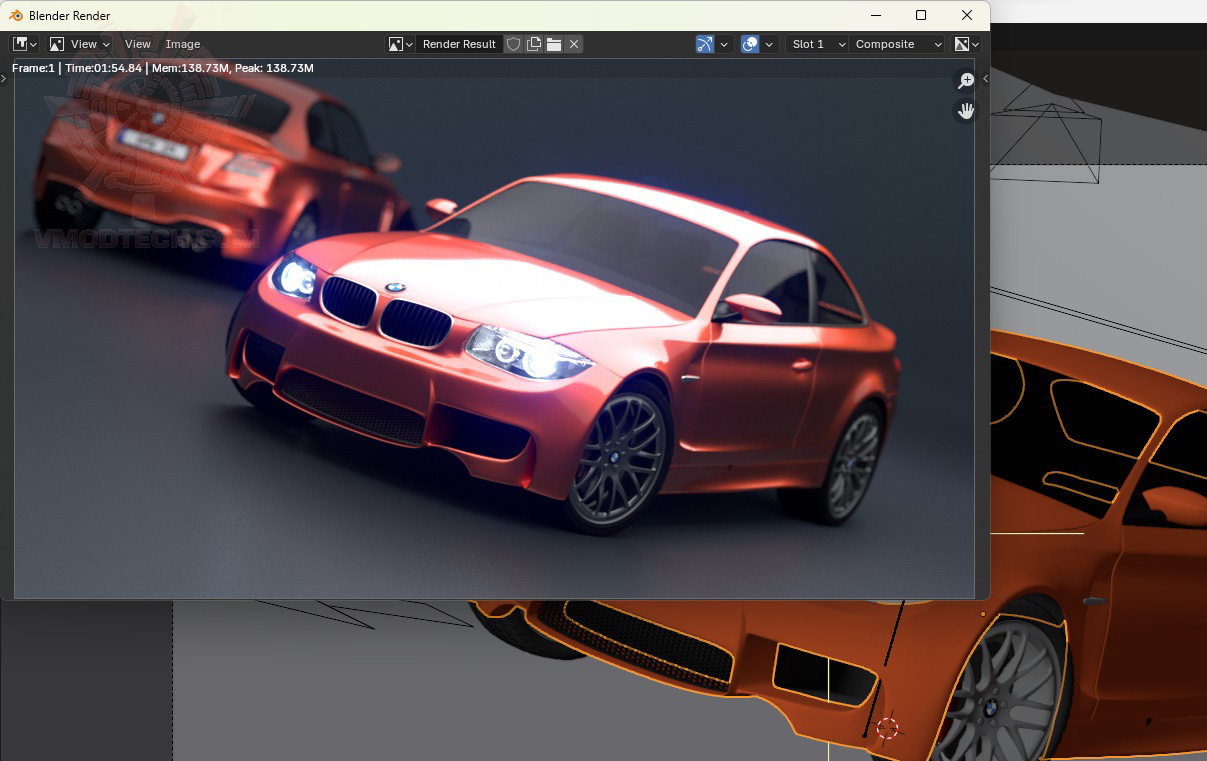Click the pan hand gizmo
The image size is (1207, 761).
966,111
